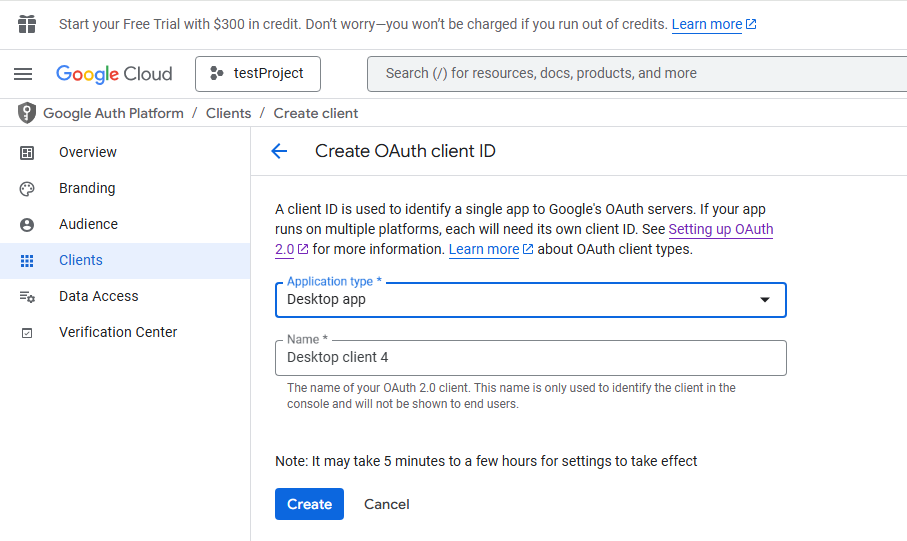Open the Verification Center menu item
907x541 pixels.
tap(125, 332)
